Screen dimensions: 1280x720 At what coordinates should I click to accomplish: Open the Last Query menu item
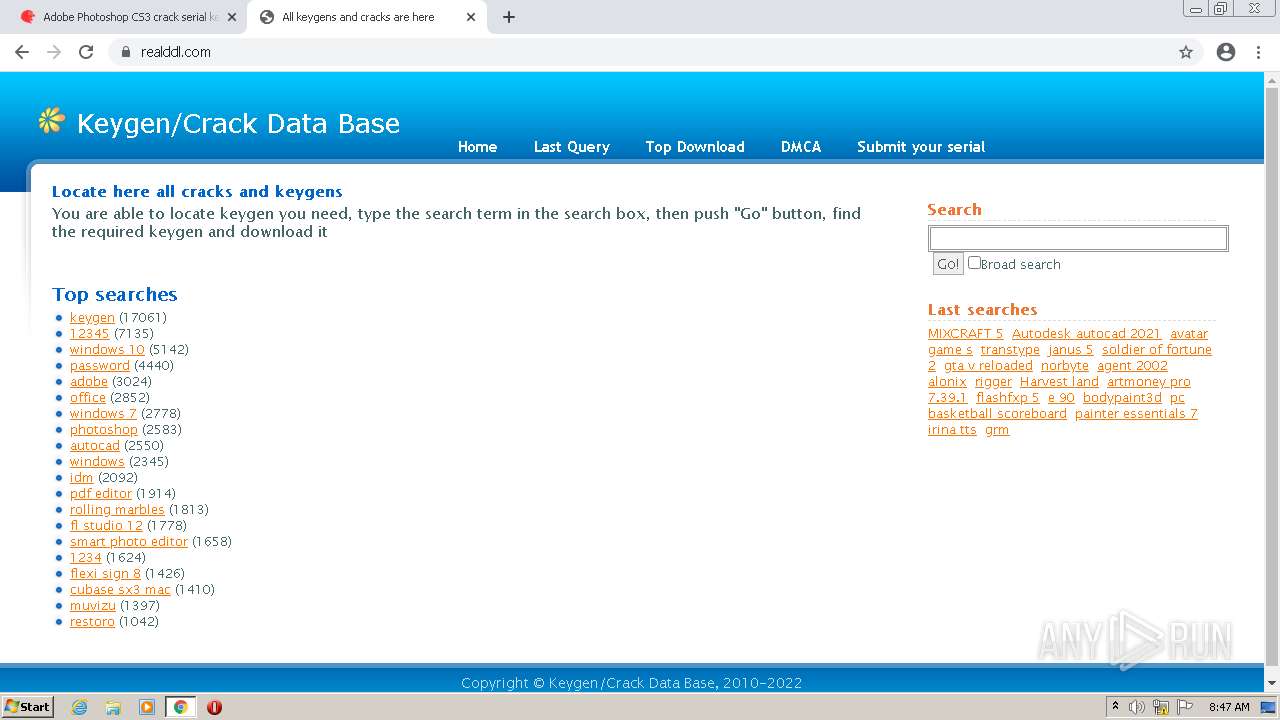click(x=571, y=147)
